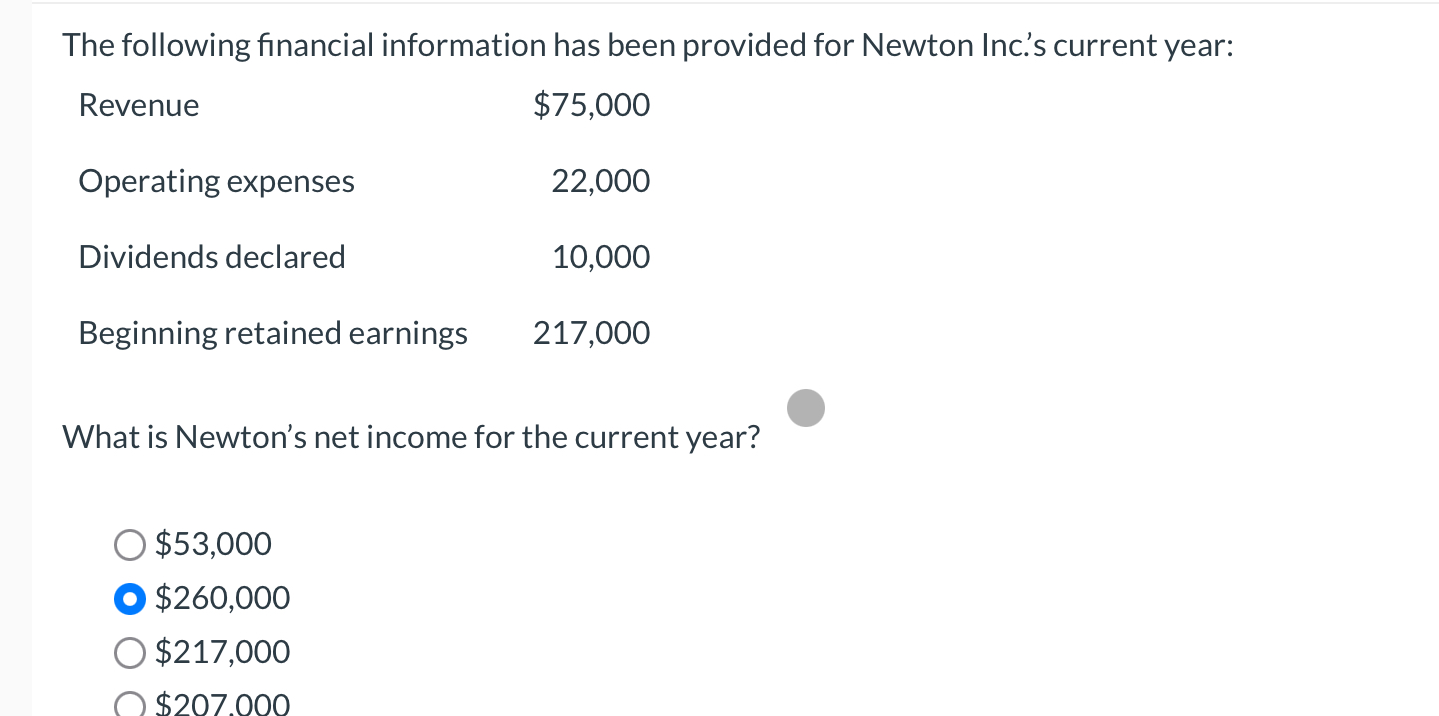Click the radio circle next to $53,000

(129, 545)
